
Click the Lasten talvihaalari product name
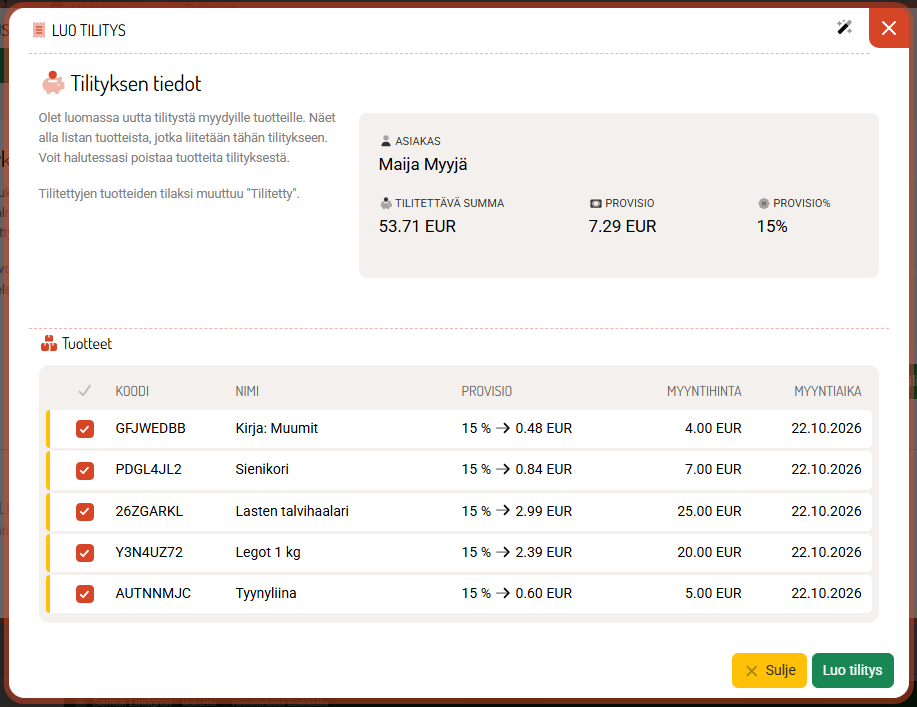[292, 511]
